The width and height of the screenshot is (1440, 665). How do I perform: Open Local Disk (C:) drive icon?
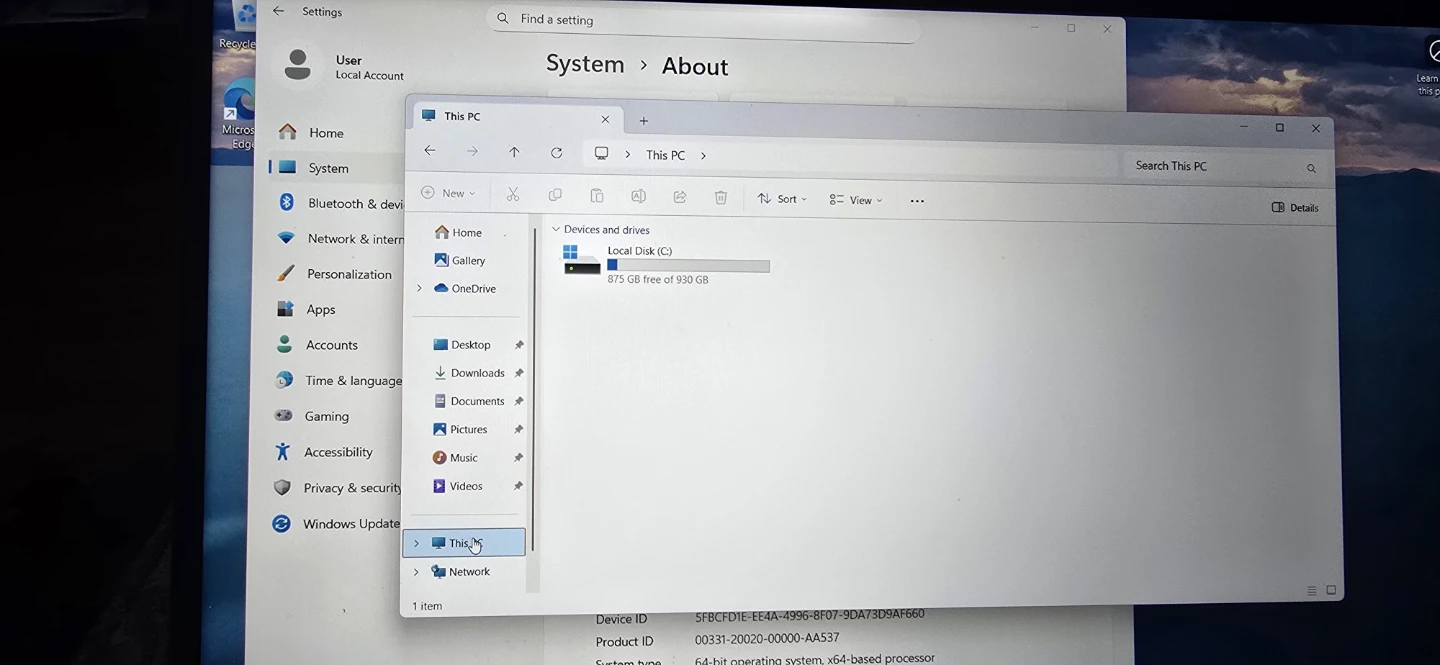coord(581,260)
